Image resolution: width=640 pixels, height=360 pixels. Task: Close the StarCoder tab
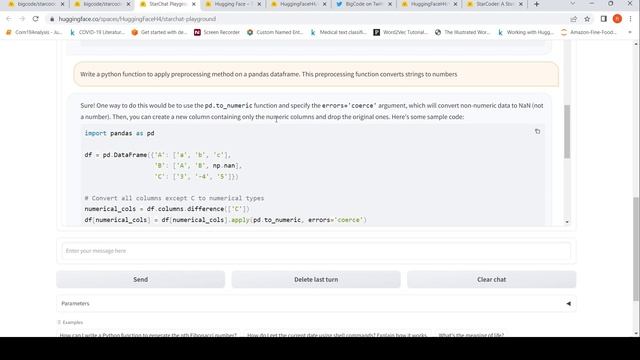point(520,4)
